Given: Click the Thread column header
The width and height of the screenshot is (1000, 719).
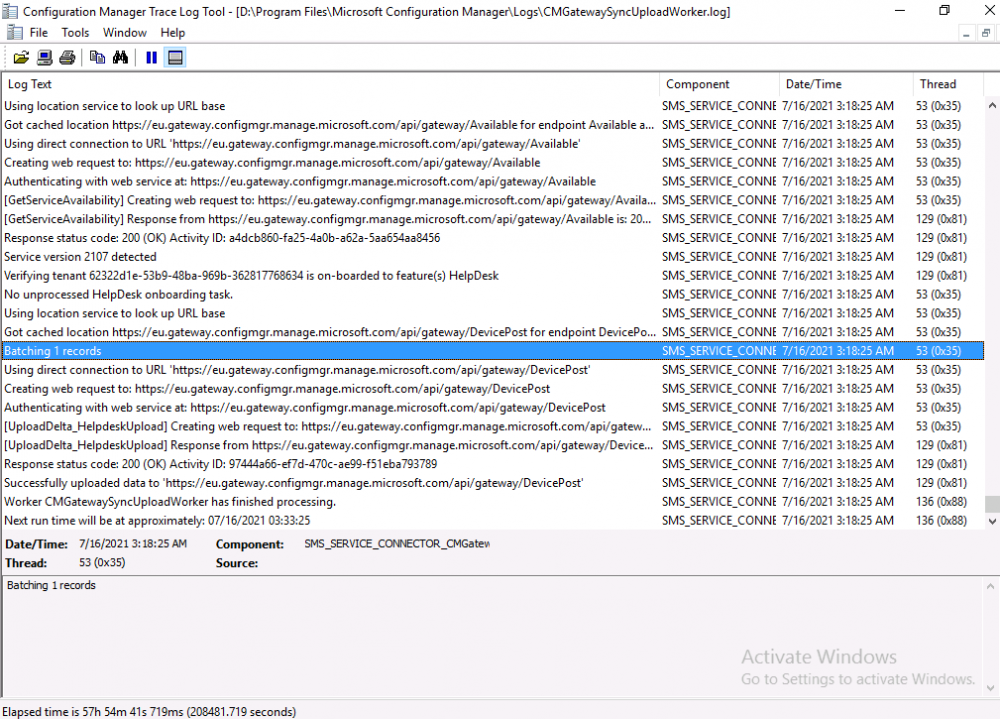Looking at the screenshot, I should point(948,84).
